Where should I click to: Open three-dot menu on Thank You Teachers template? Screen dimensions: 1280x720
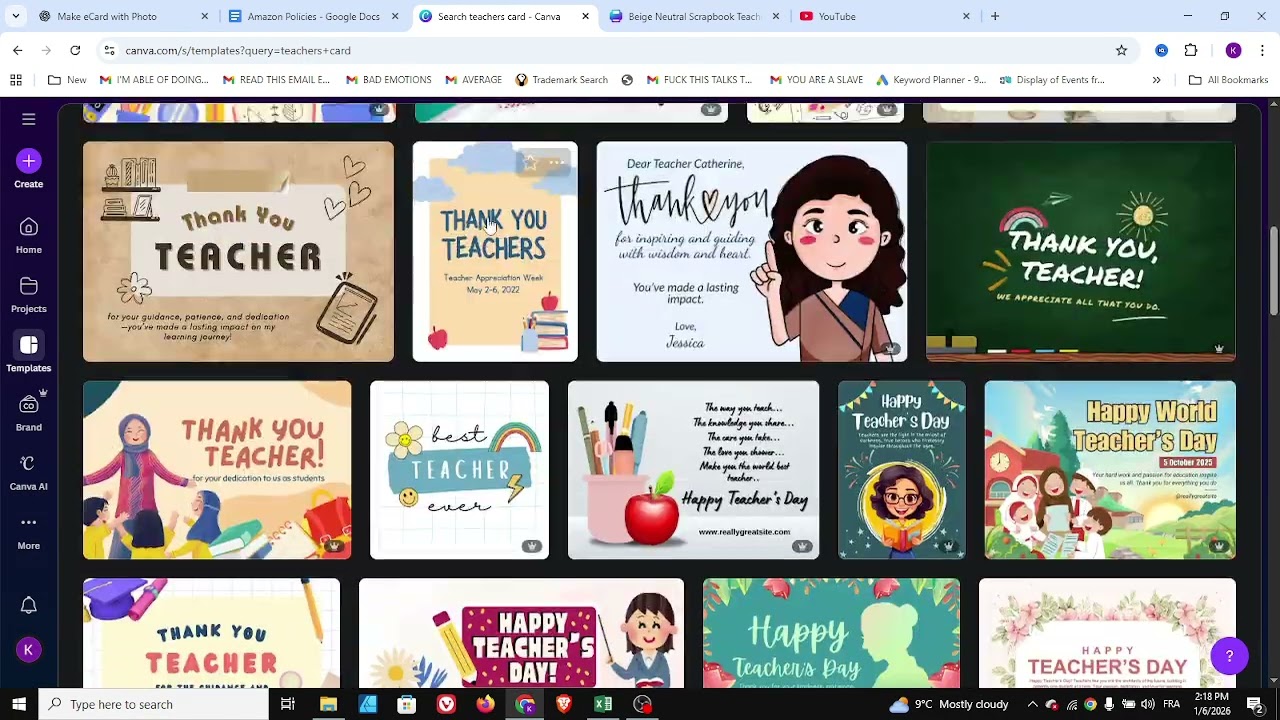click(557, 162)
